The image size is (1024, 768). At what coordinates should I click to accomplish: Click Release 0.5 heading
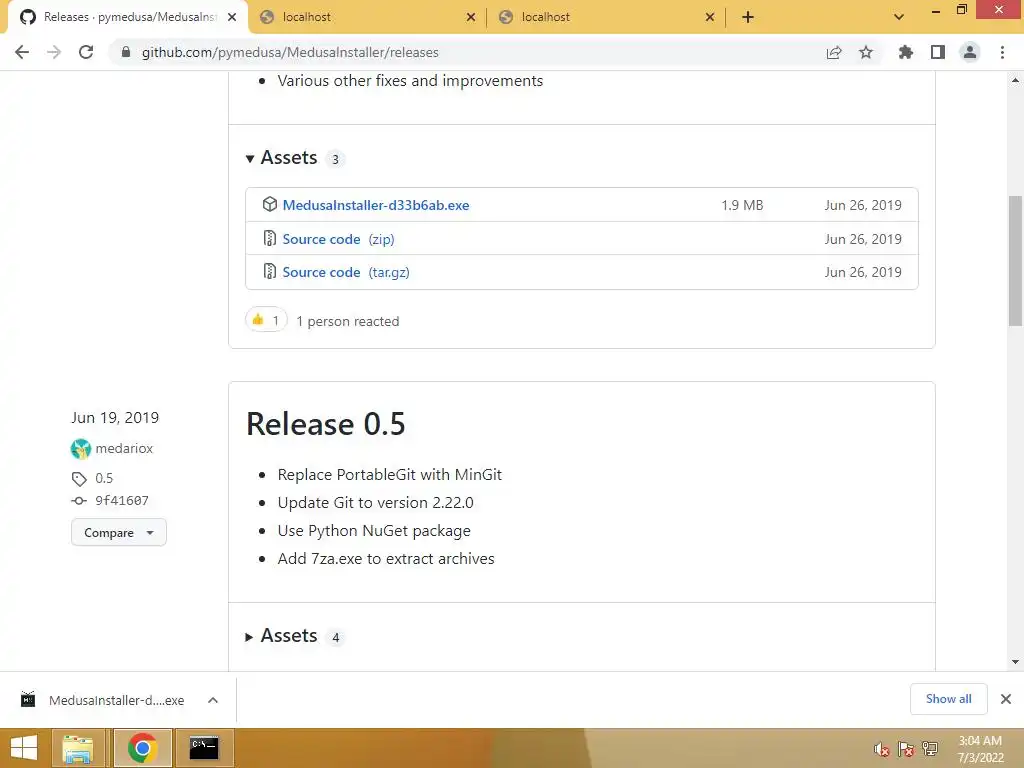[x=325, y=424]
